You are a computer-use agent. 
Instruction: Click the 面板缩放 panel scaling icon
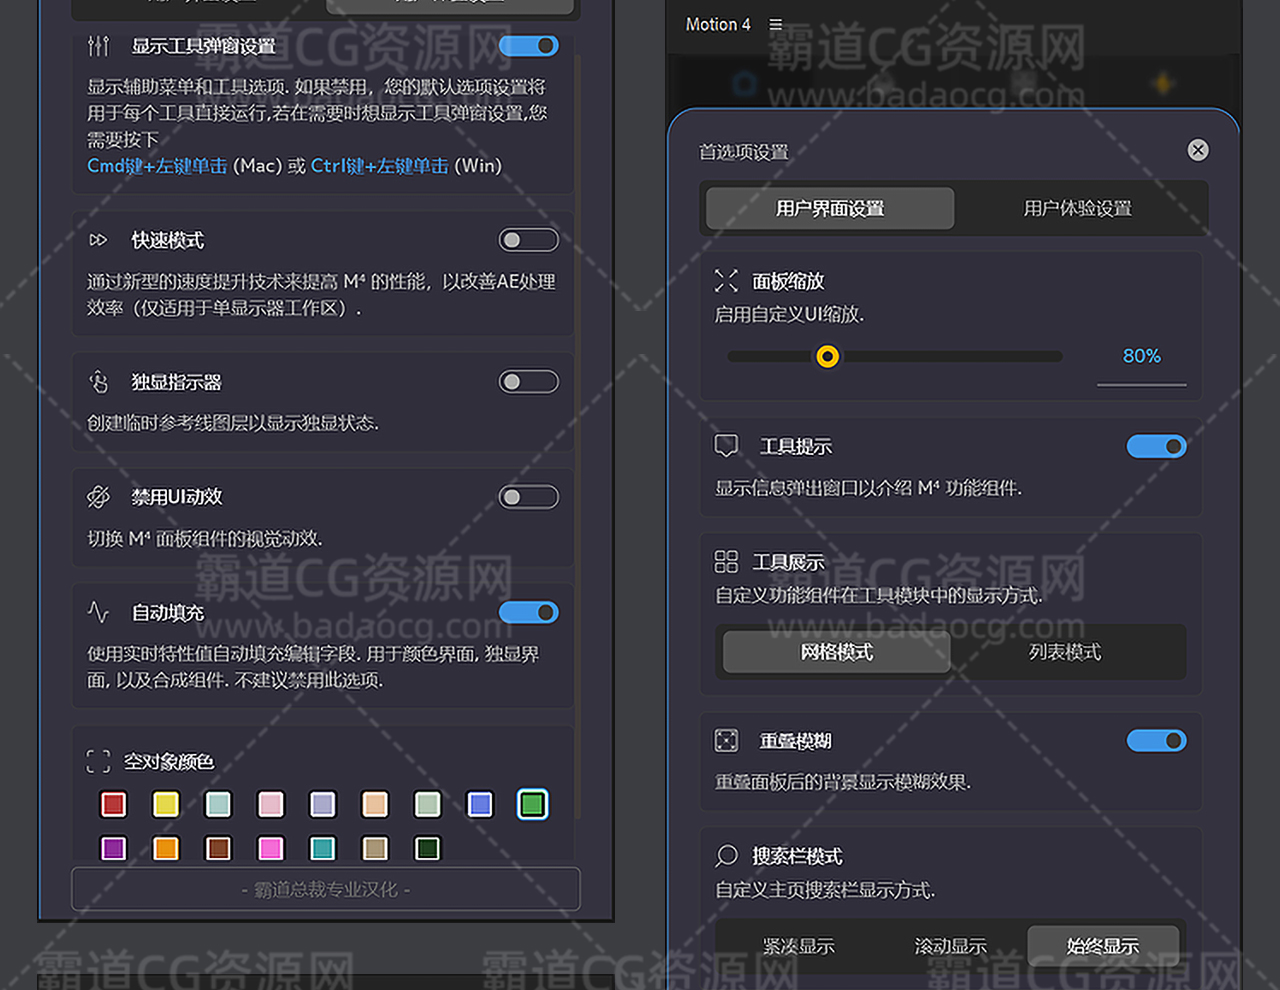click(726, 281)
